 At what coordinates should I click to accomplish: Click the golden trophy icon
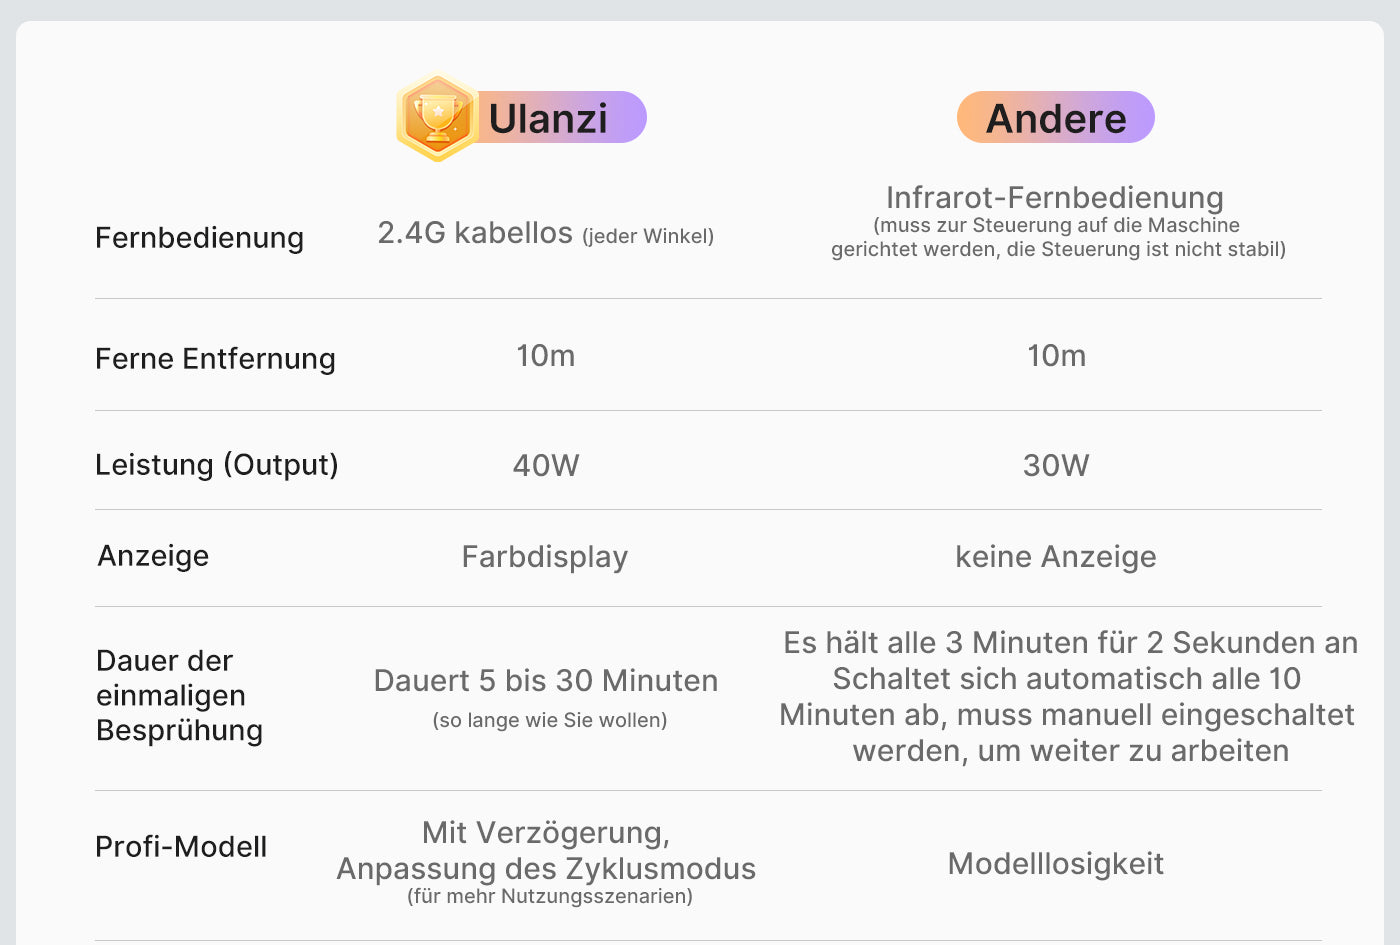click(x=437, y=117)
